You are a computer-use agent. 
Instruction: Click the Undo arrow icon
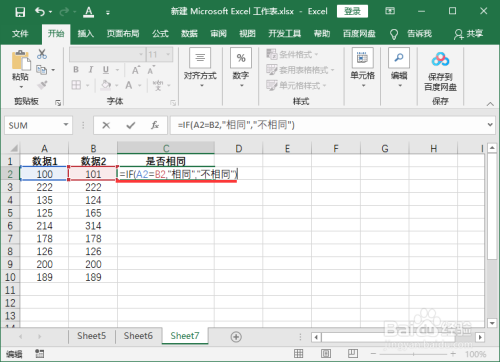point(39,12)
